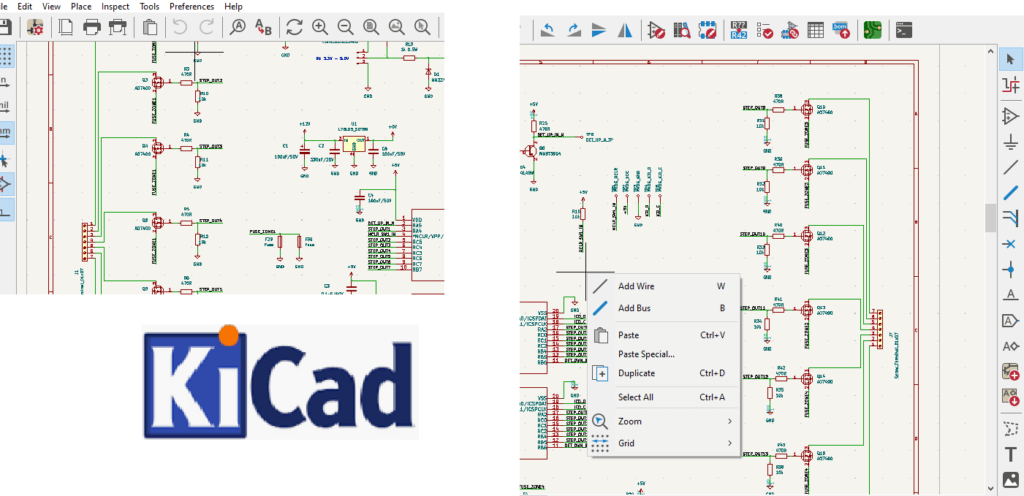This screenshot has width=1024, height=496.
Task: Click Zoom to Fit Page icon
Action: [x=371, y=27]
